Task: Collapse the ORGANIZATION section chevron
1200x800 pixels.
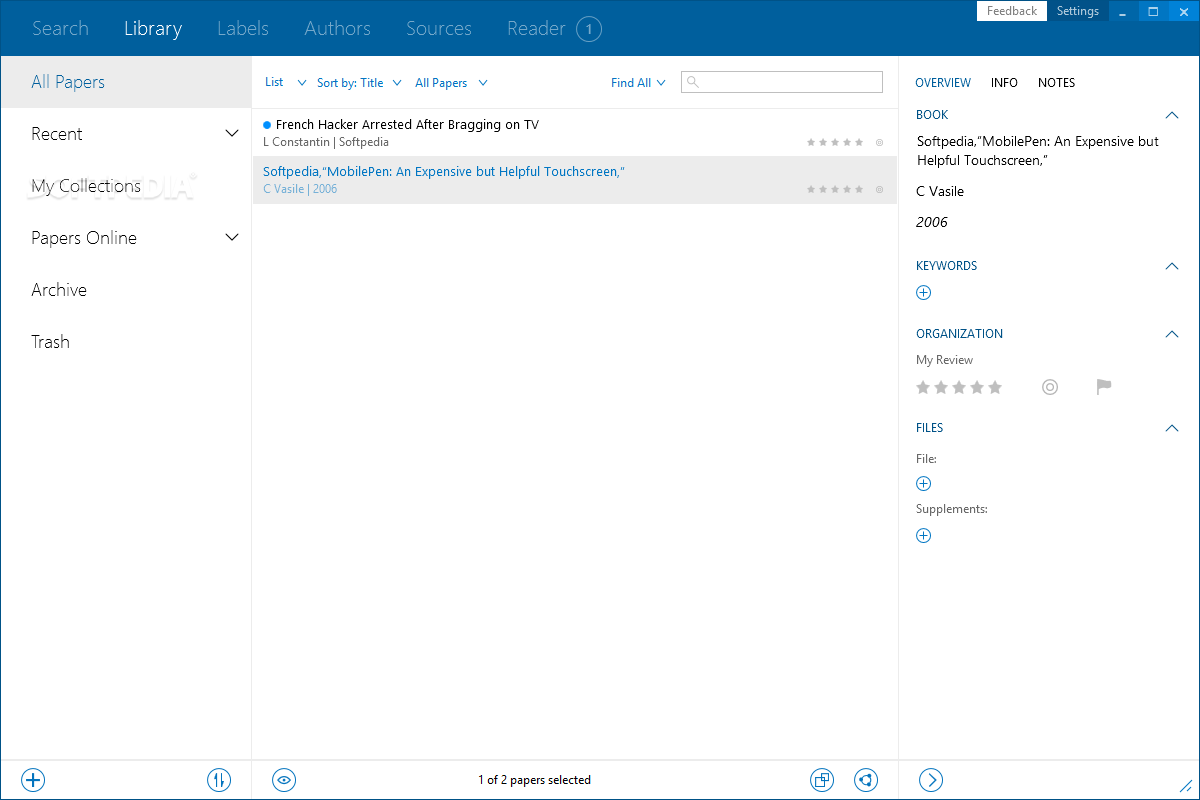Action: pyautogui.click(x=1172, y=334)
